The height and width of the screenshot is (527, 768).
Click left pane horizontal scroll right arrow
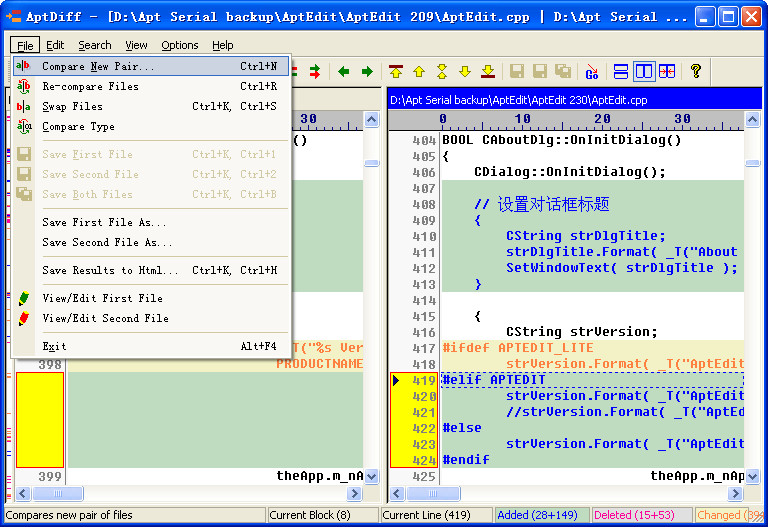point(354,494)
